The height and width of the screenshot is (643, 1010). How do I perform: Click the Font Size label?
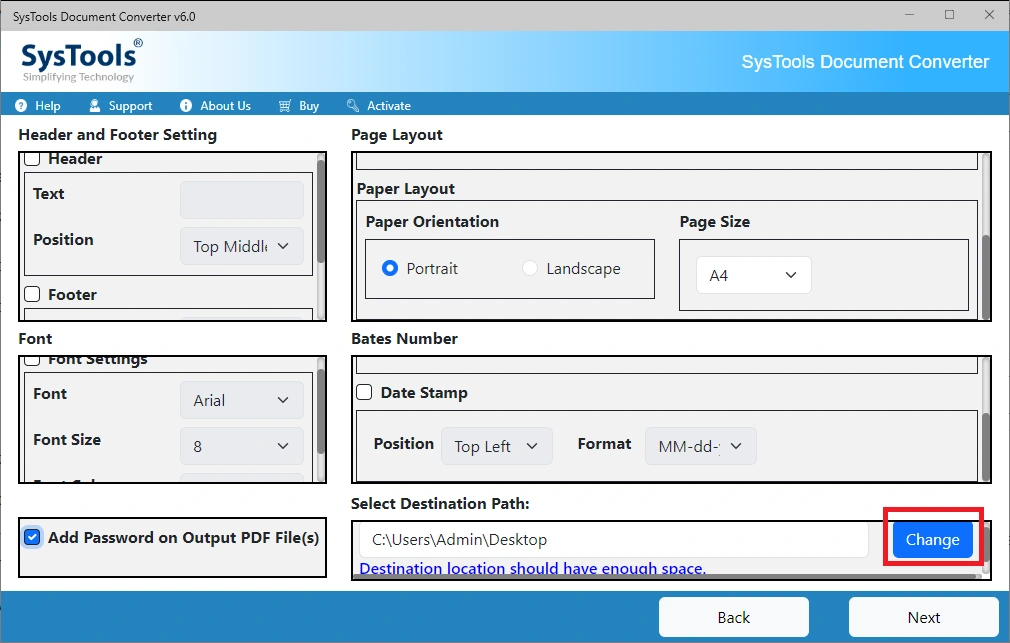(67, 439)
